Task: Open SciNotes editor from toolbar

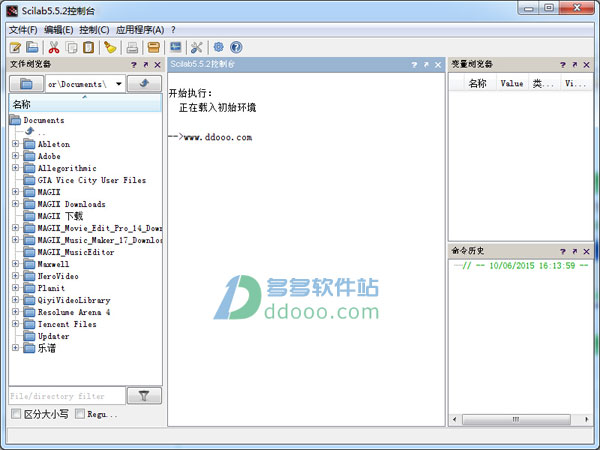Action: pyautogui.click(x=15, y=47)
